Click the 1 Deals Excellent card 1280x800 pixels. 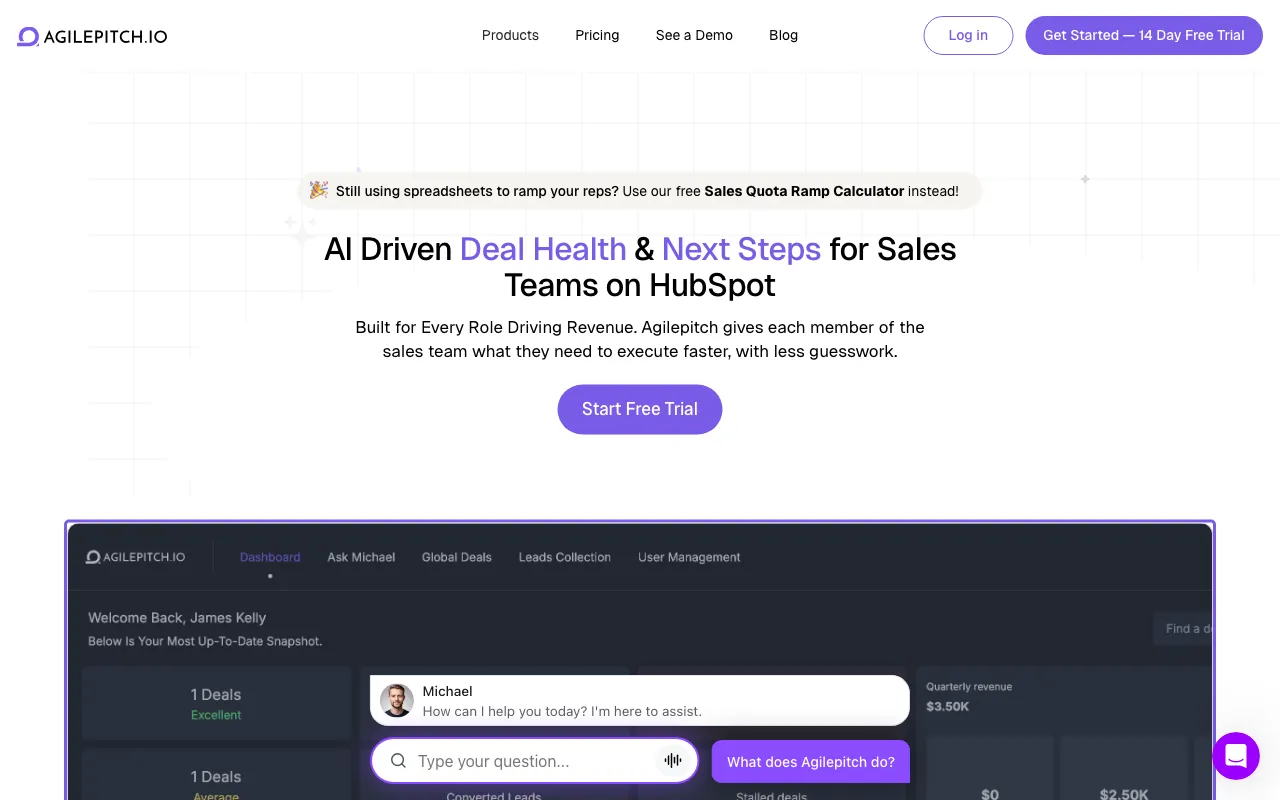pyautogui.click(x=216, y=704)
